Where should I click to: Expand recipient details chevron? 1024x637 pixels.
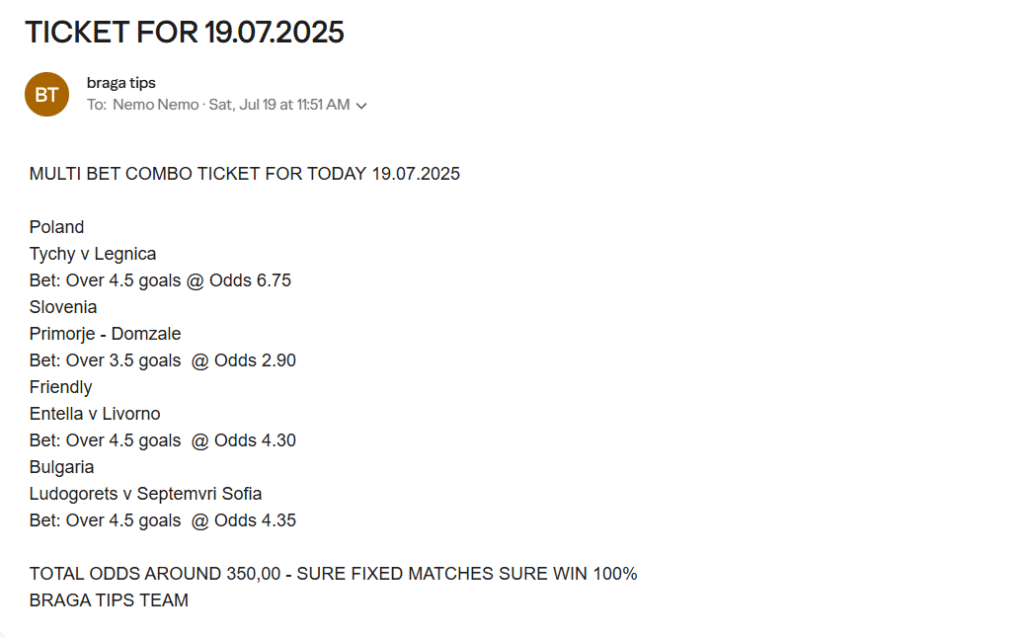(x=361, y=106)
